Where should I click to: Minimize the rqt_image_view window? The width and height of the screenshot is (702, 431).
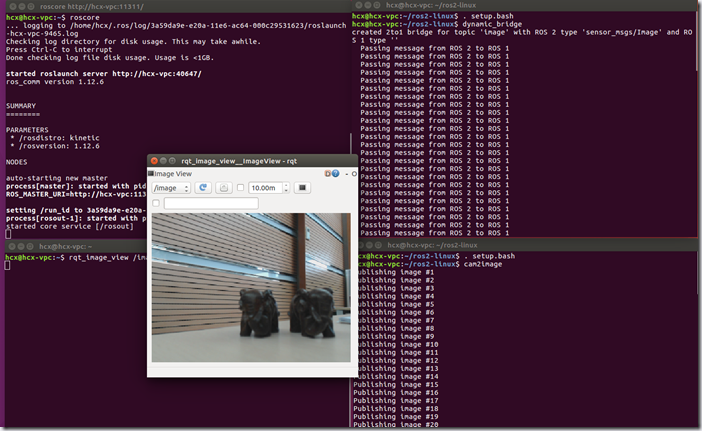point(163,161)
